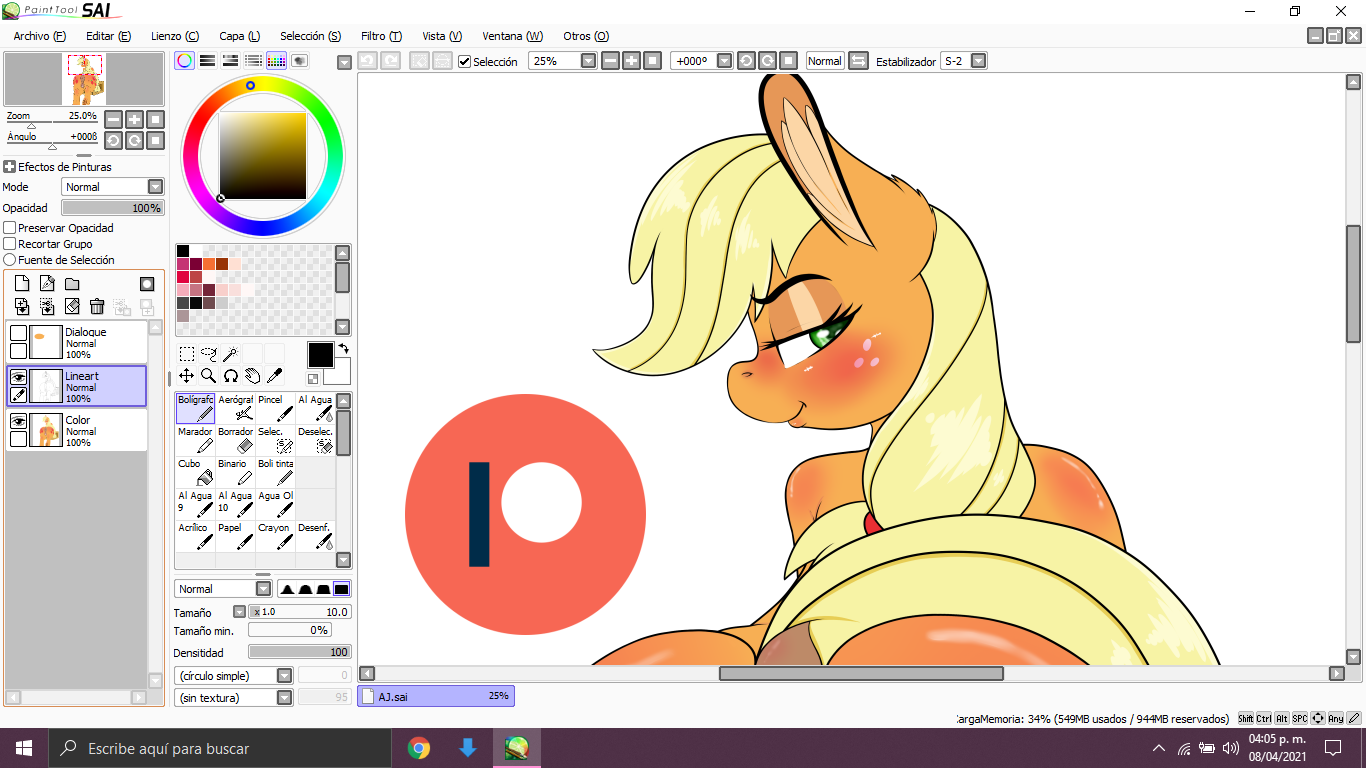Enable Preservar Opacidad

[10, 228]
